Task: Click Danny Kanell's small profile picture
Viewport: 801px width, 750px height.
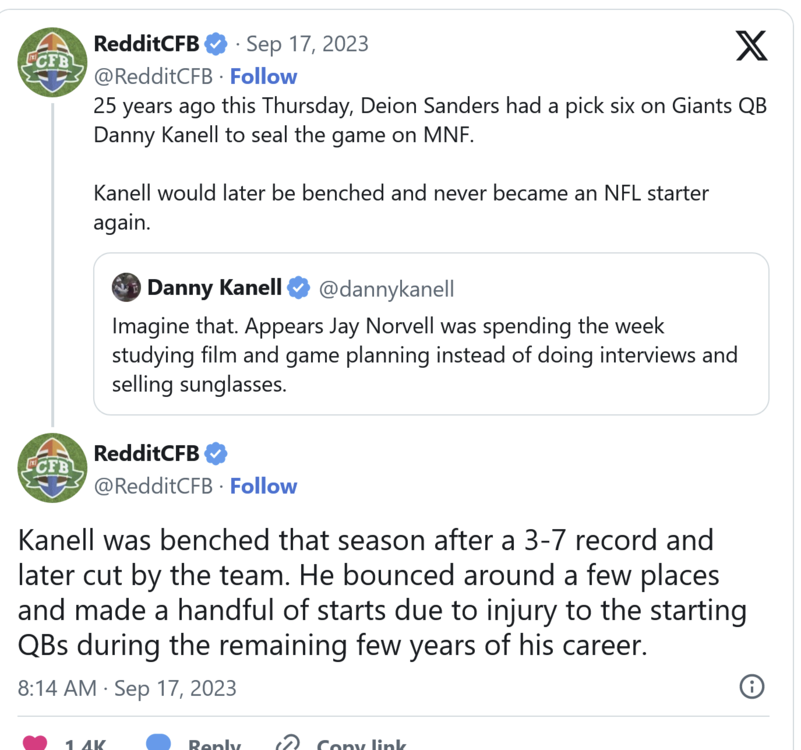Action: [x=126, y=288]
